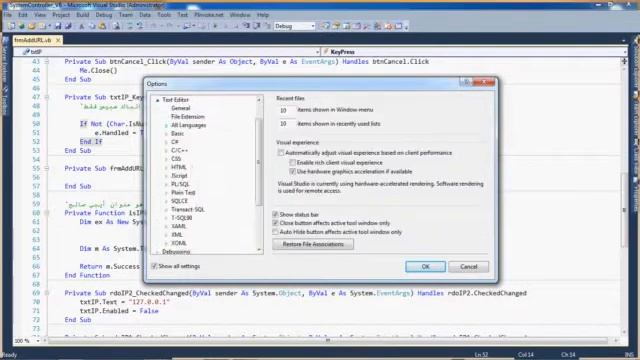The image size is (640, 360).
Task: Select C/C++ in options tree
Action: [180, 151]
